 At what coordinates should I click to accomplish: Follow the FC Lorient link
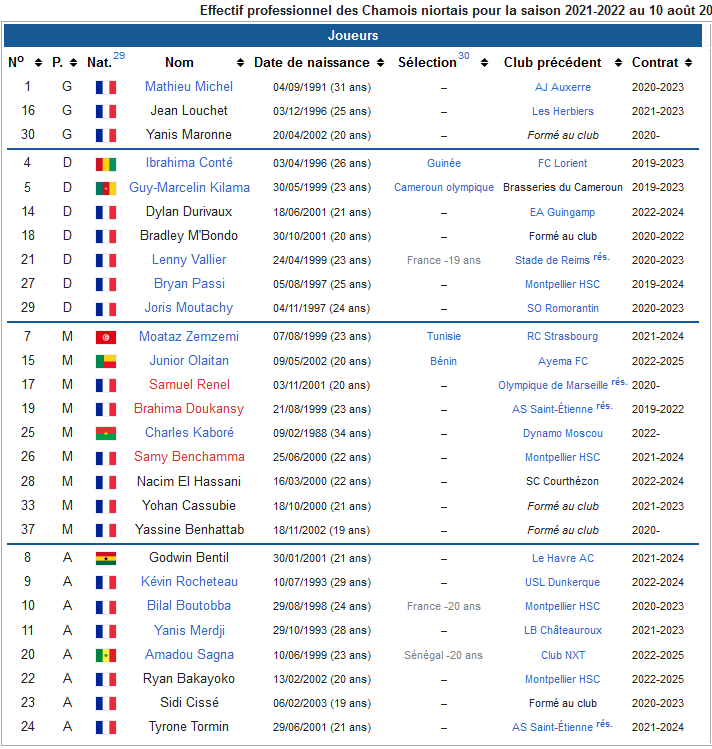click(563, 163)
